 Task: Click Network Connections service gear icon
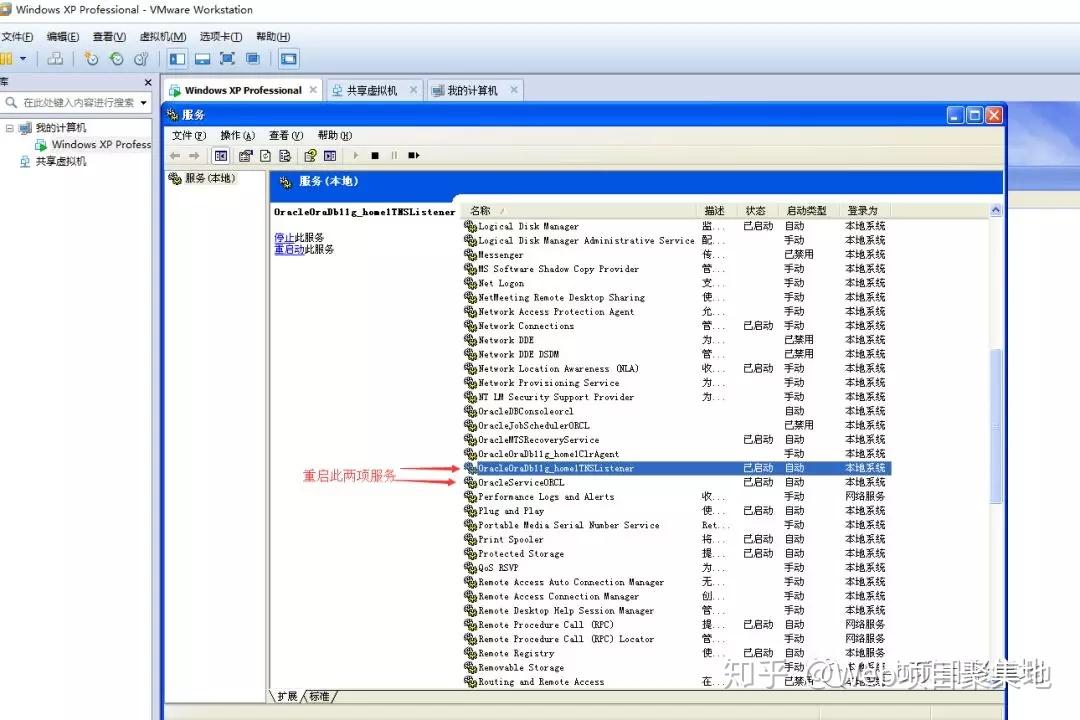[470, 326]
